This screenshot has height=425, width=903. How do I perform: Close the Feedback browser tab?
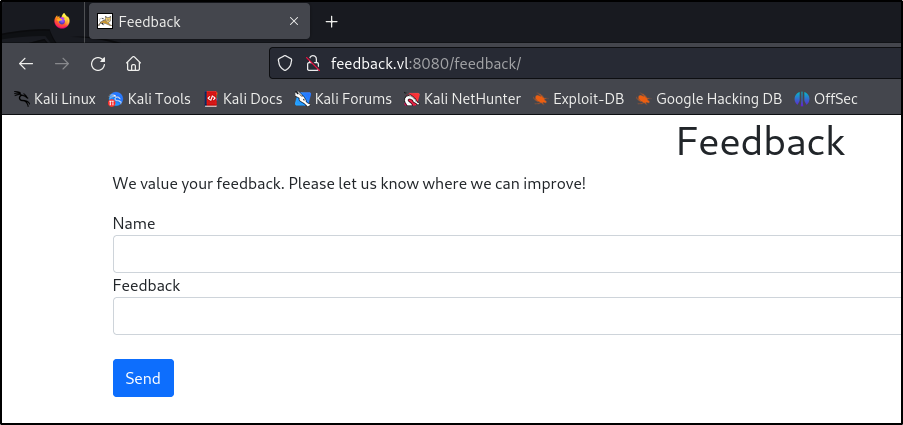coord(294,21)
